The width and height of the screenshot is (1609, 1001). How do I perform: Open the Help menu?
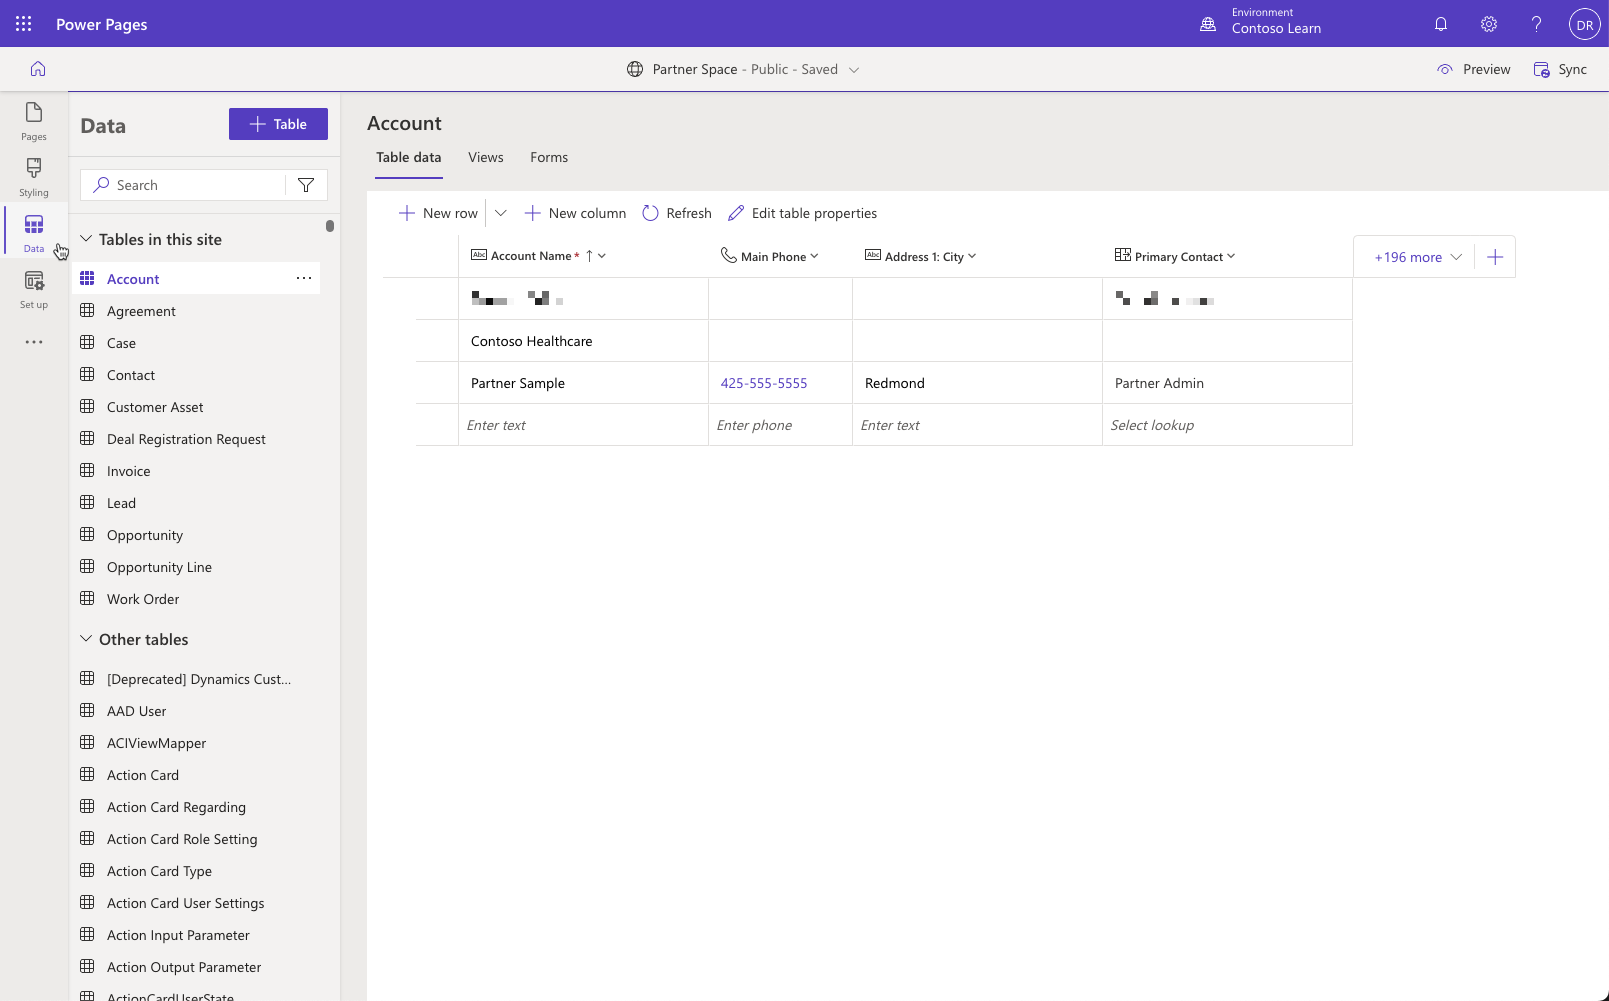pyautogui.click(x=1536, y=23)
